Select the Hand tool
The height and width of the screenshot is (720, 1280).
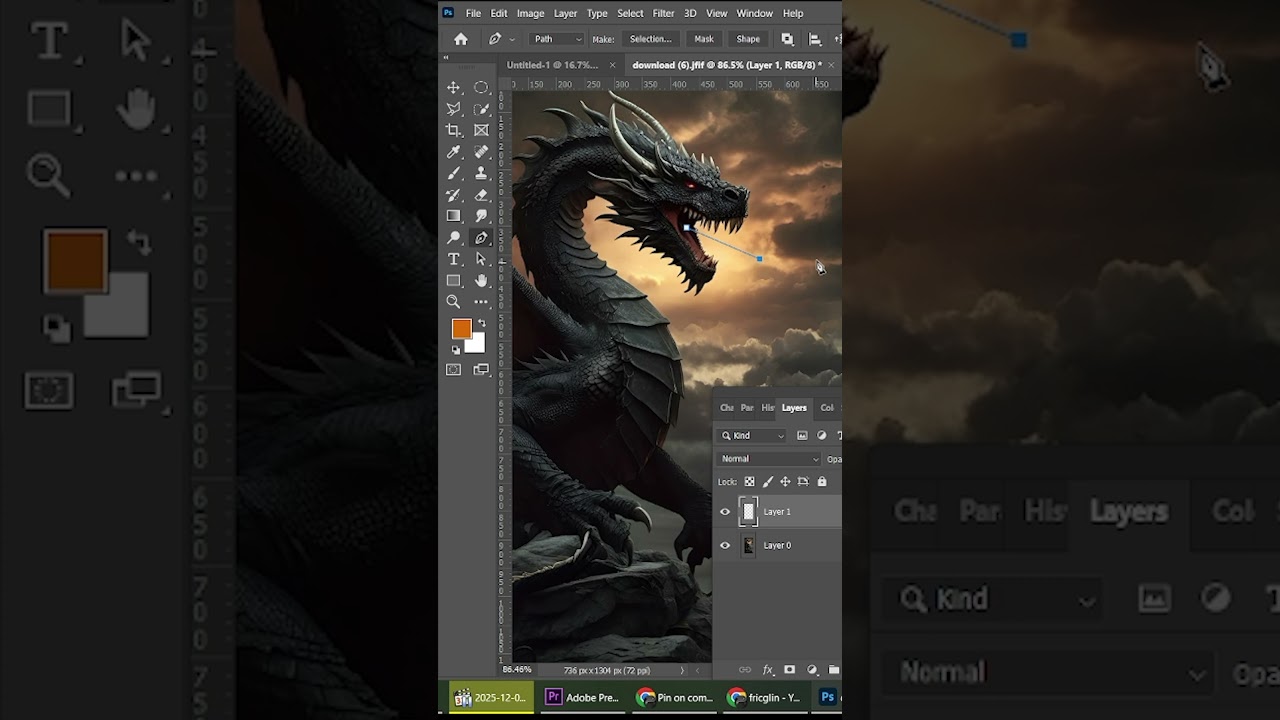coord(481,281)
